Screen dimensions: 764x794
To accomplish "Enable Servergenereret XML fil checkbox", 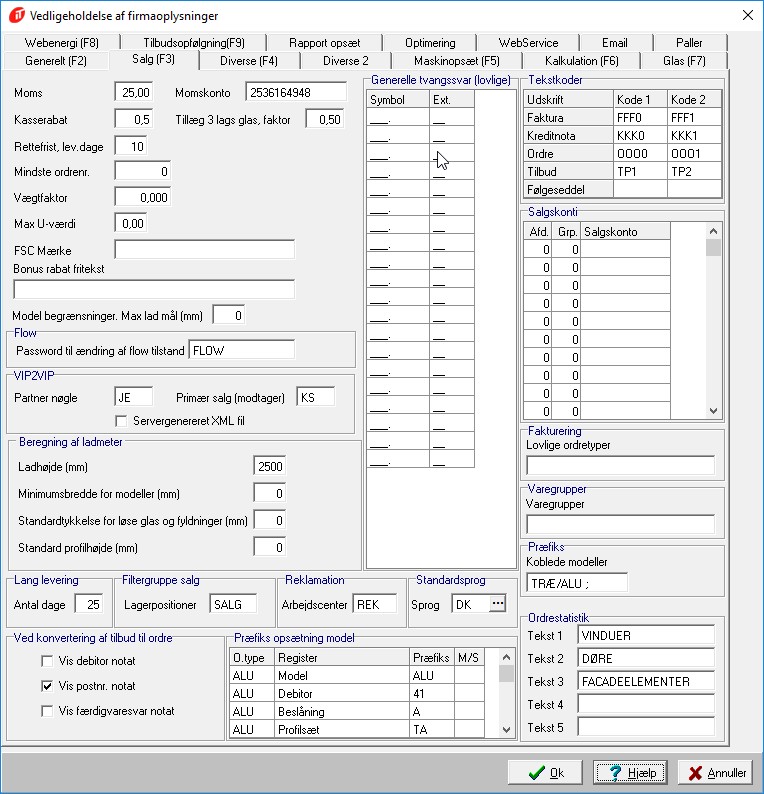I will point(121,421).
